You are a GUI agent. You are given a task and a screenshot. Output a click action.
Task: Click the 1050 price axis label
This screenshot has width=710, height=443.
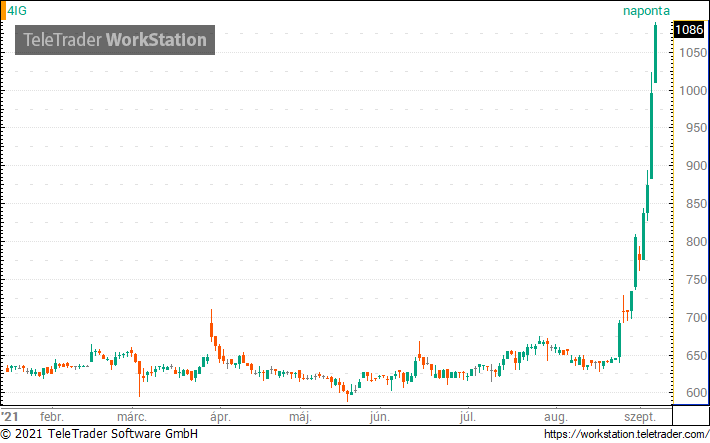click(x=693, y=53)
